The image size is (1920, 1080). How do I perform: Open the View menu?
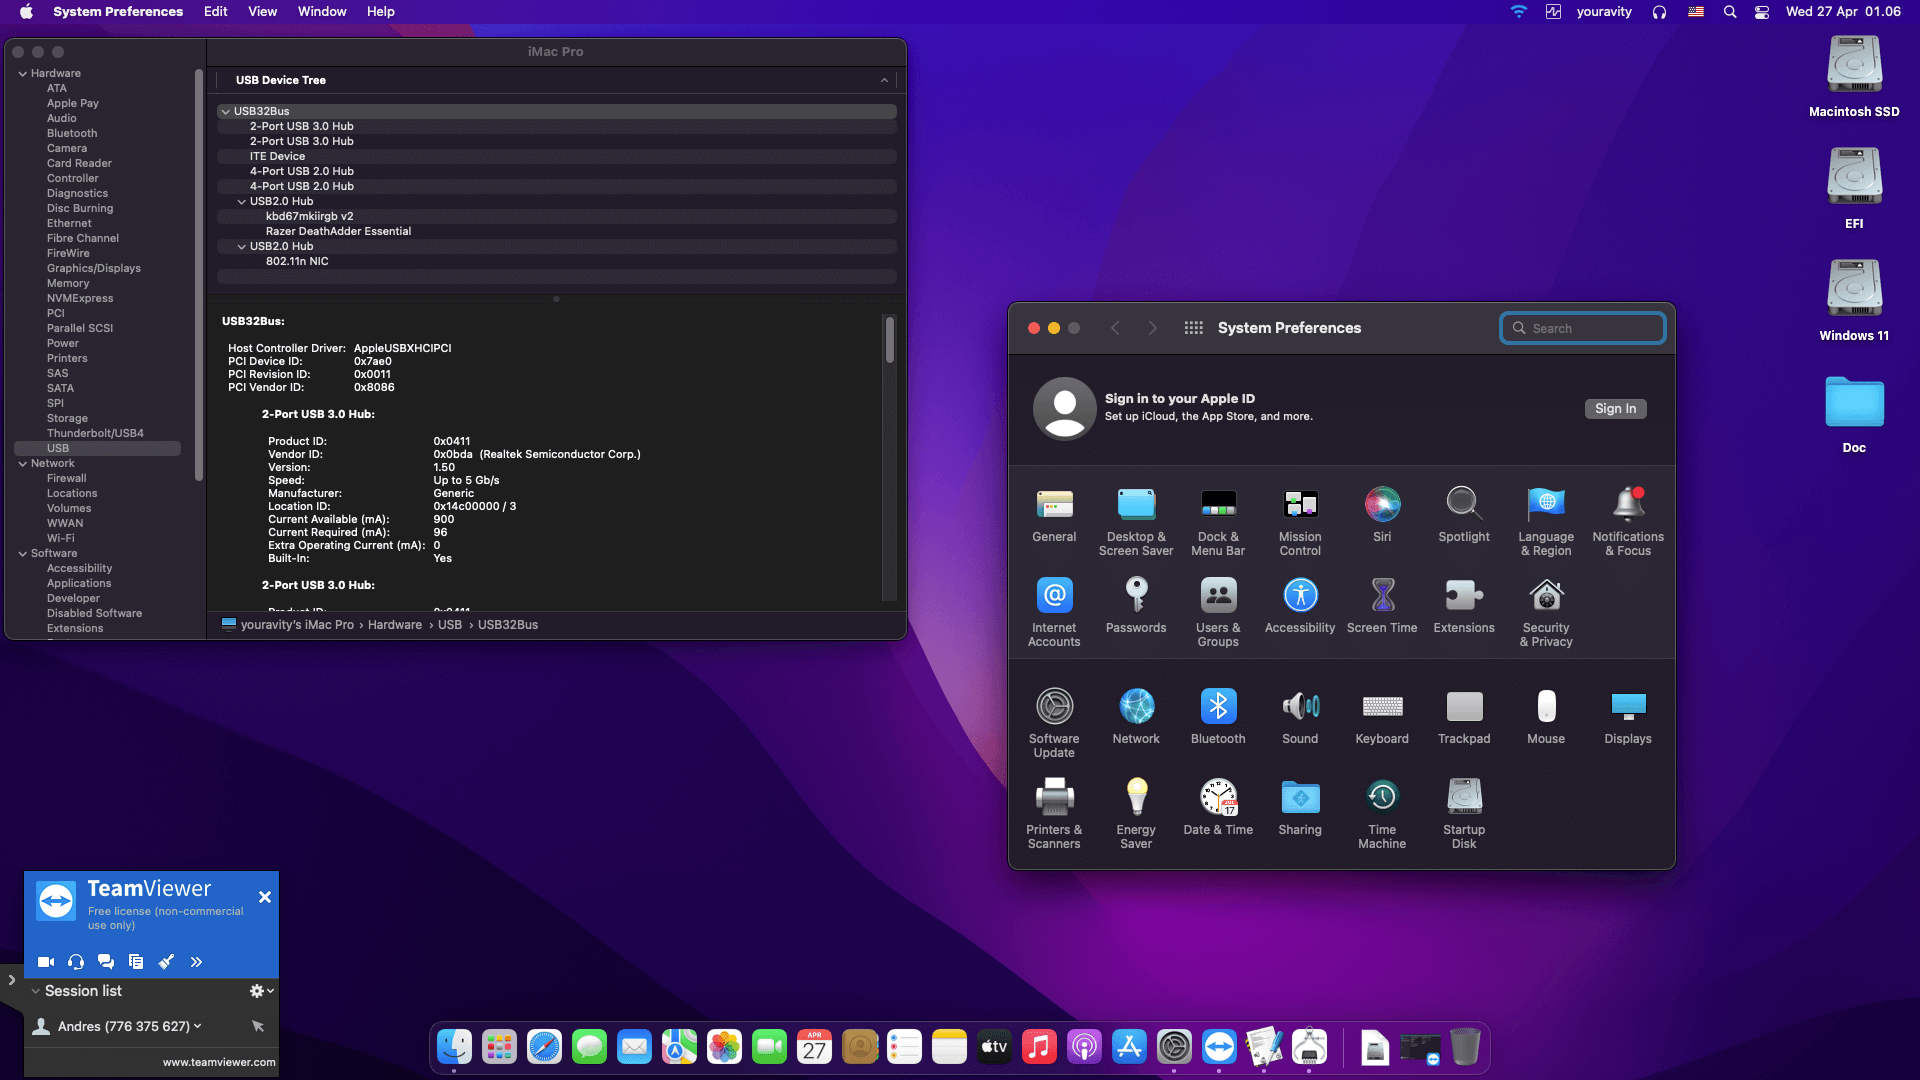click(262, 12)
